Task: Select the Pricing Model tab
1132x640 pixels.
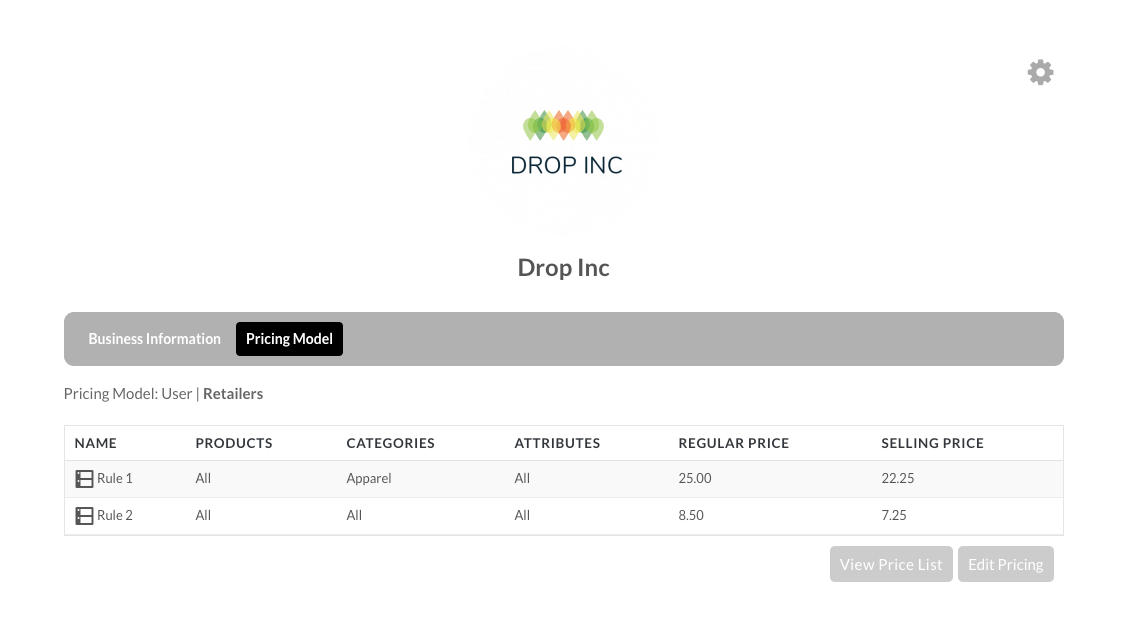Action: (x=289, y=339)
